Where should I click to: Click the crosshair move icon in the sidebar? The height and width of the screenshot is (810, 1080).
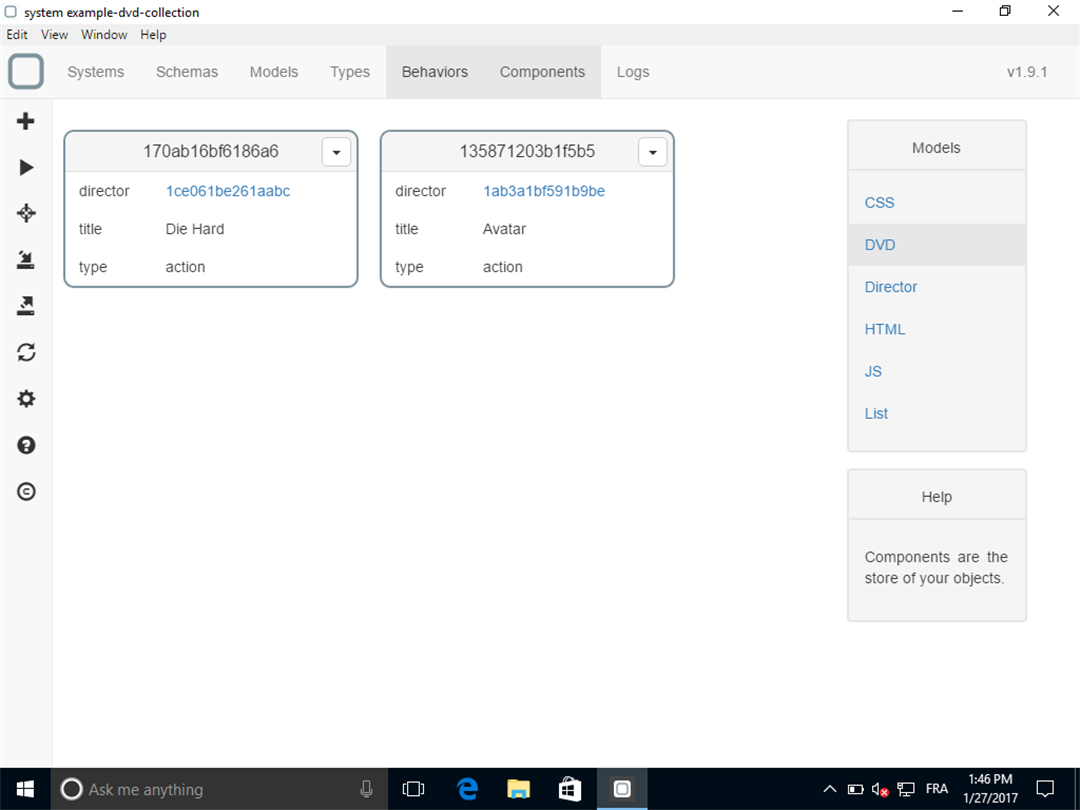point(26,213)
